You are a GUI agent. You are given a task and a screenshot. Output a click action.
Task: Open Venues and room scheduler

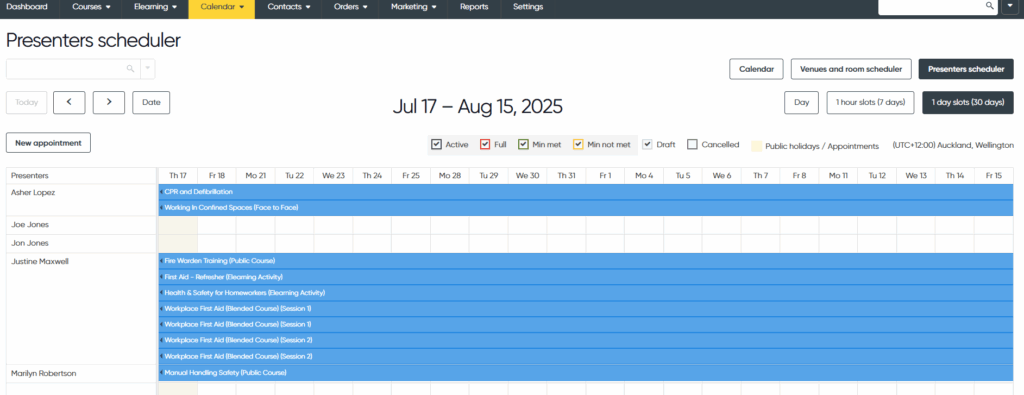(x=851, y=69)
